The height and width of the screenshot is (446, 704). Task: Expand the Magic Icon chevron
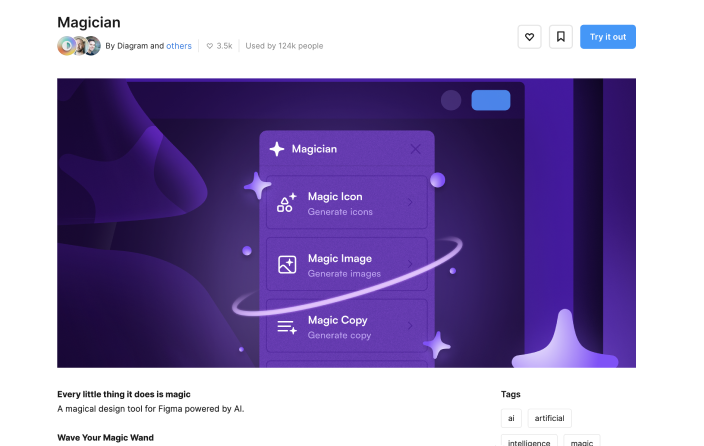410,202
